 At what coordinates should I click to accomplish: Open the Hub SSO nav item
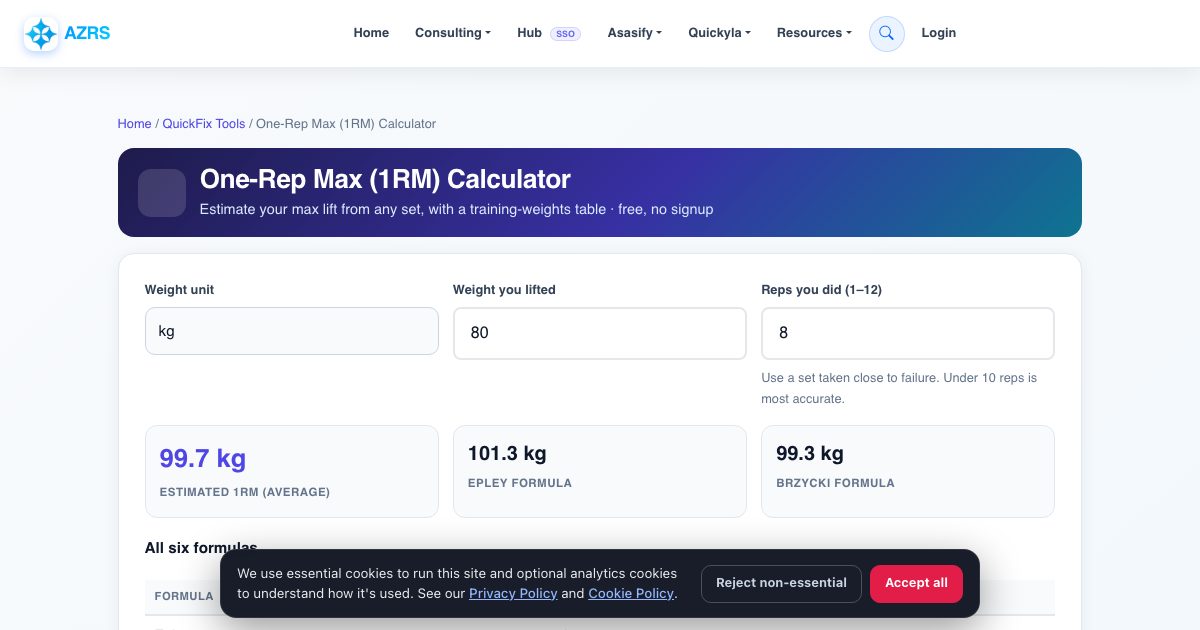pyautogui.click(x=549, y=33)
